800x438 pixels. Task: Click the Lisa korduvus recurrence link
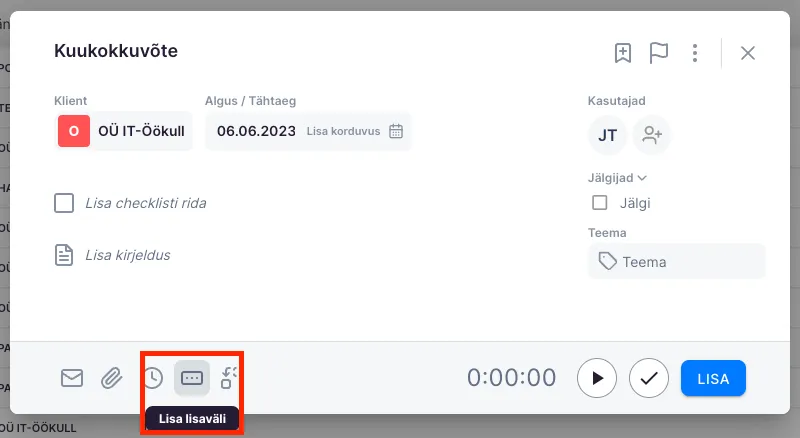(x=343, y=132)
